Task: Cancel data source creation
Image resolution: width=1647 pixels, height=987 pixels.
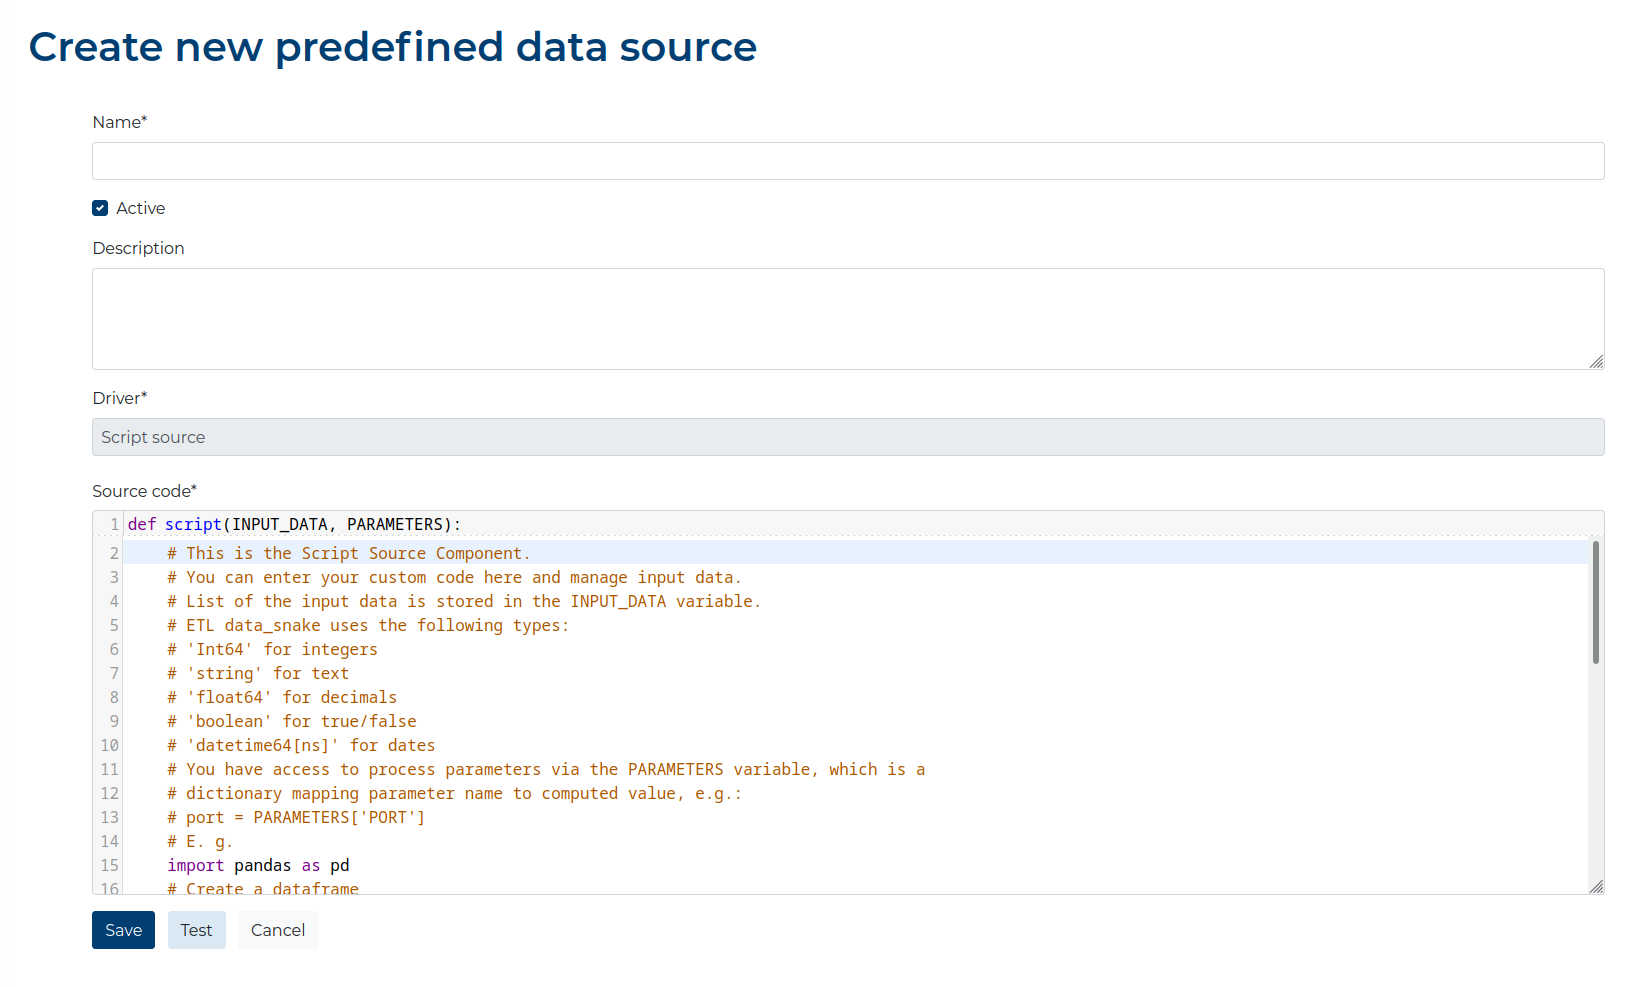Action: click(x=278, y=930)
